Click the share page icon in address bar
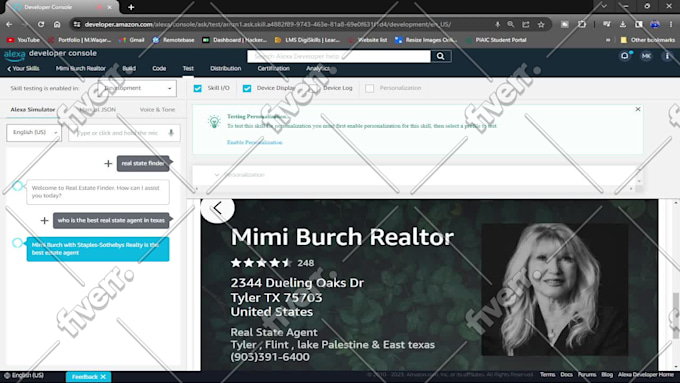This screenshot has width=680, height=383. [x=526, y=25]
